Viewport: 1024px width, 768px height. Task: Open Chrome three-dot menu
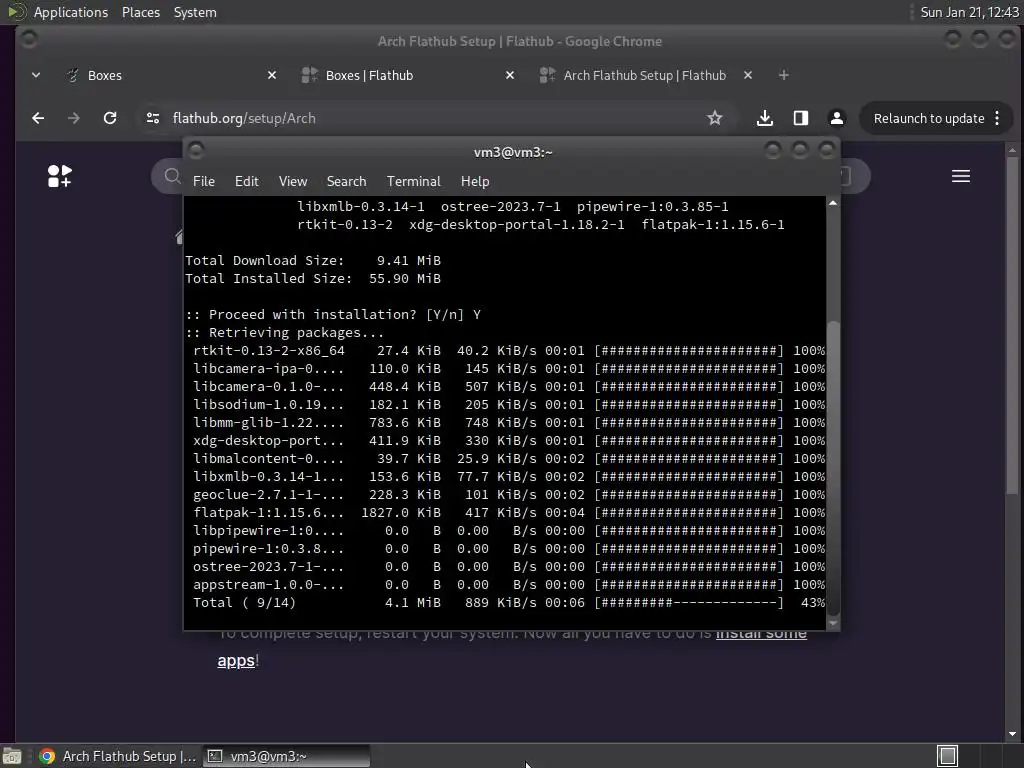tap(997, 118)
